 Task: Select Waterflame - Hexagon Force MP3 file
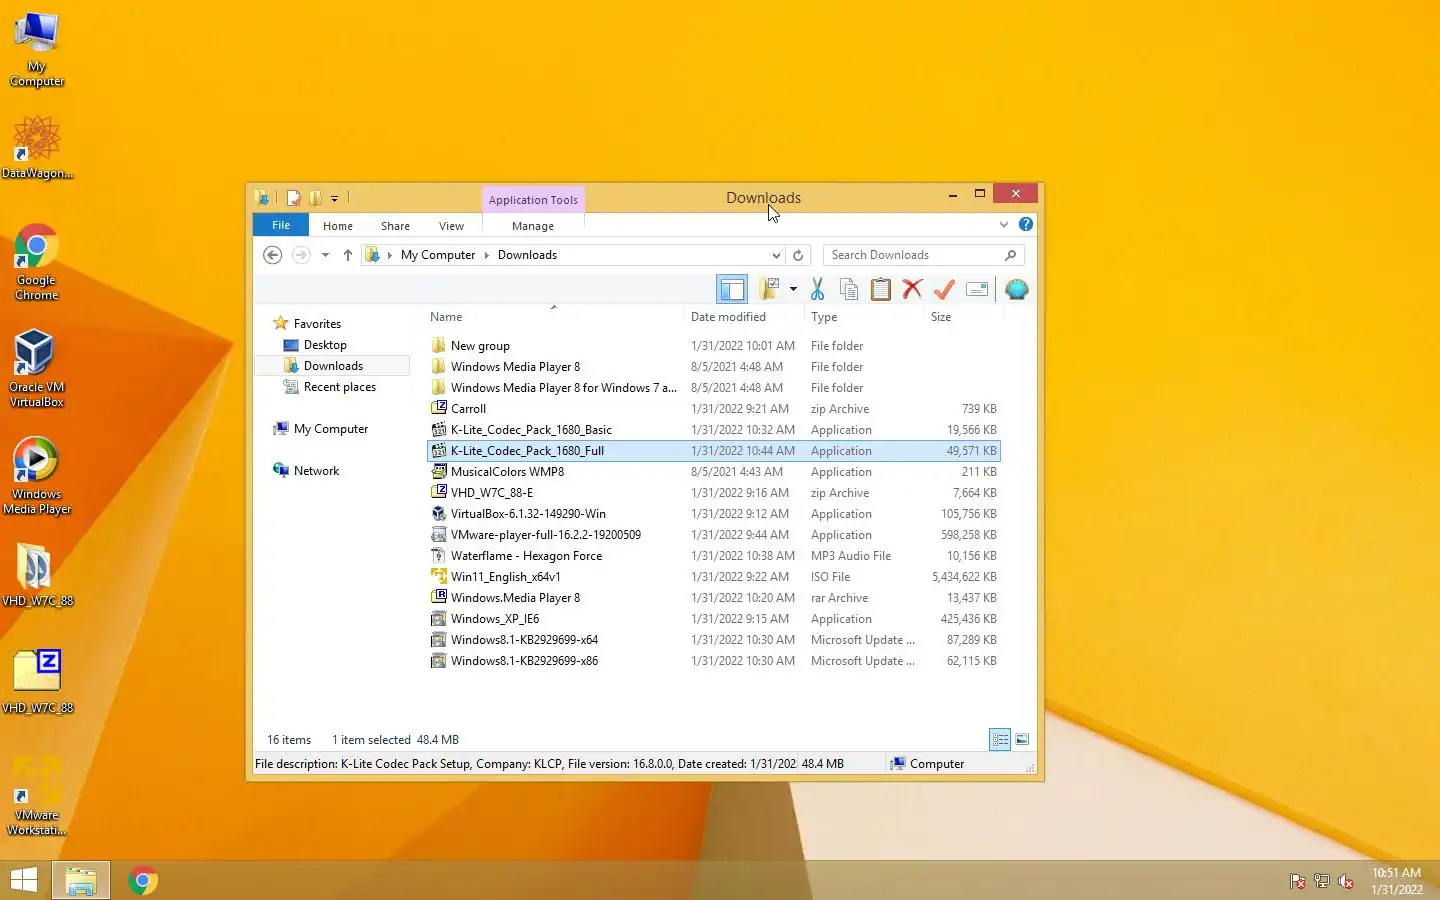[x=526, y=556]
